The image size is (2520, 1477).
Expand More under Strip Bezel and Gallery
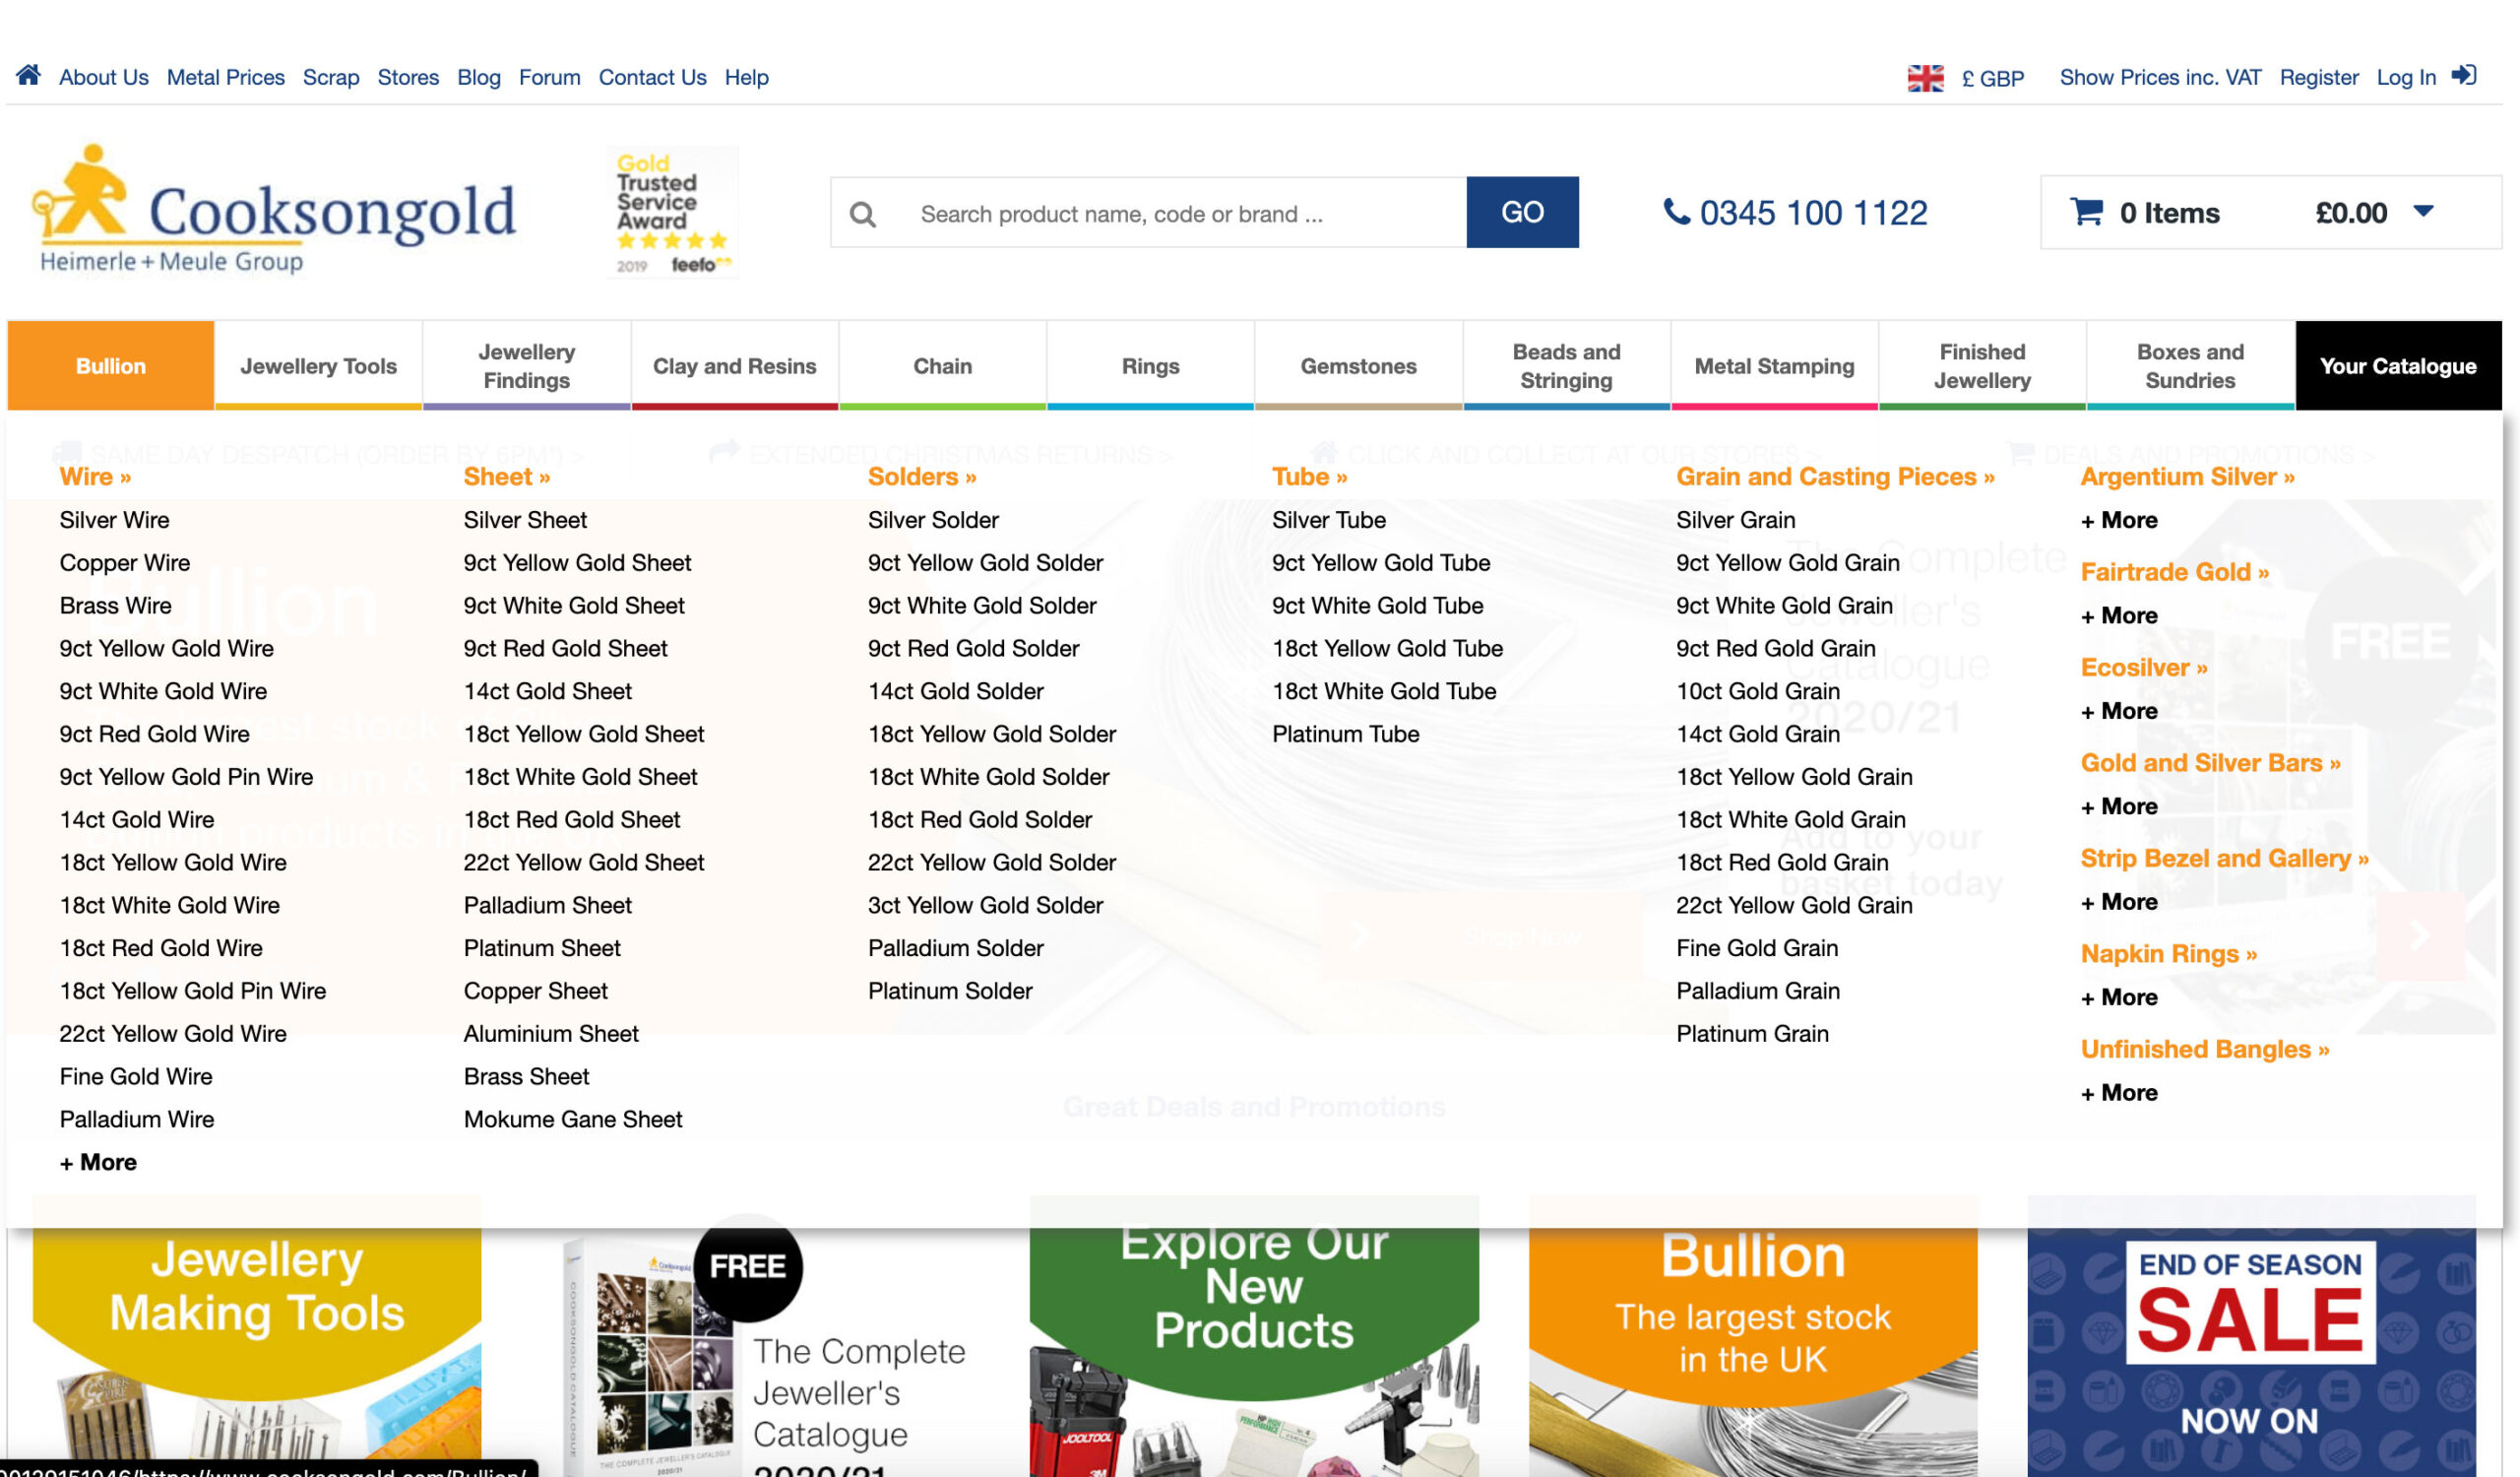click(x=2119, y=902)
